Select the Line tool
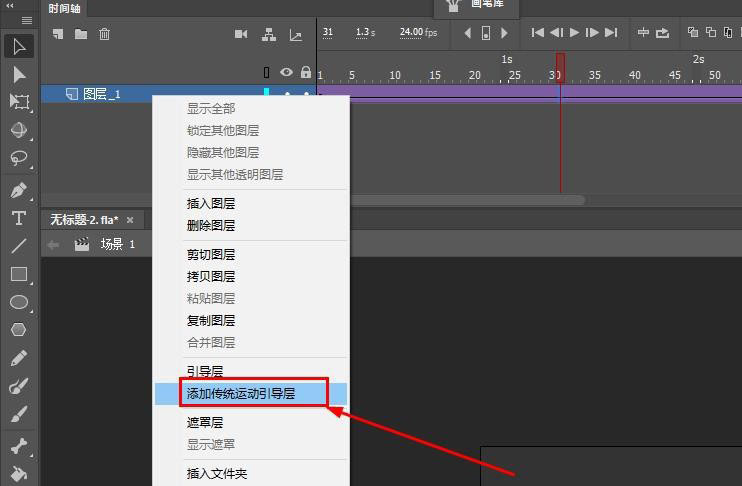Screen dimensions: 742x486 point(19,246)
